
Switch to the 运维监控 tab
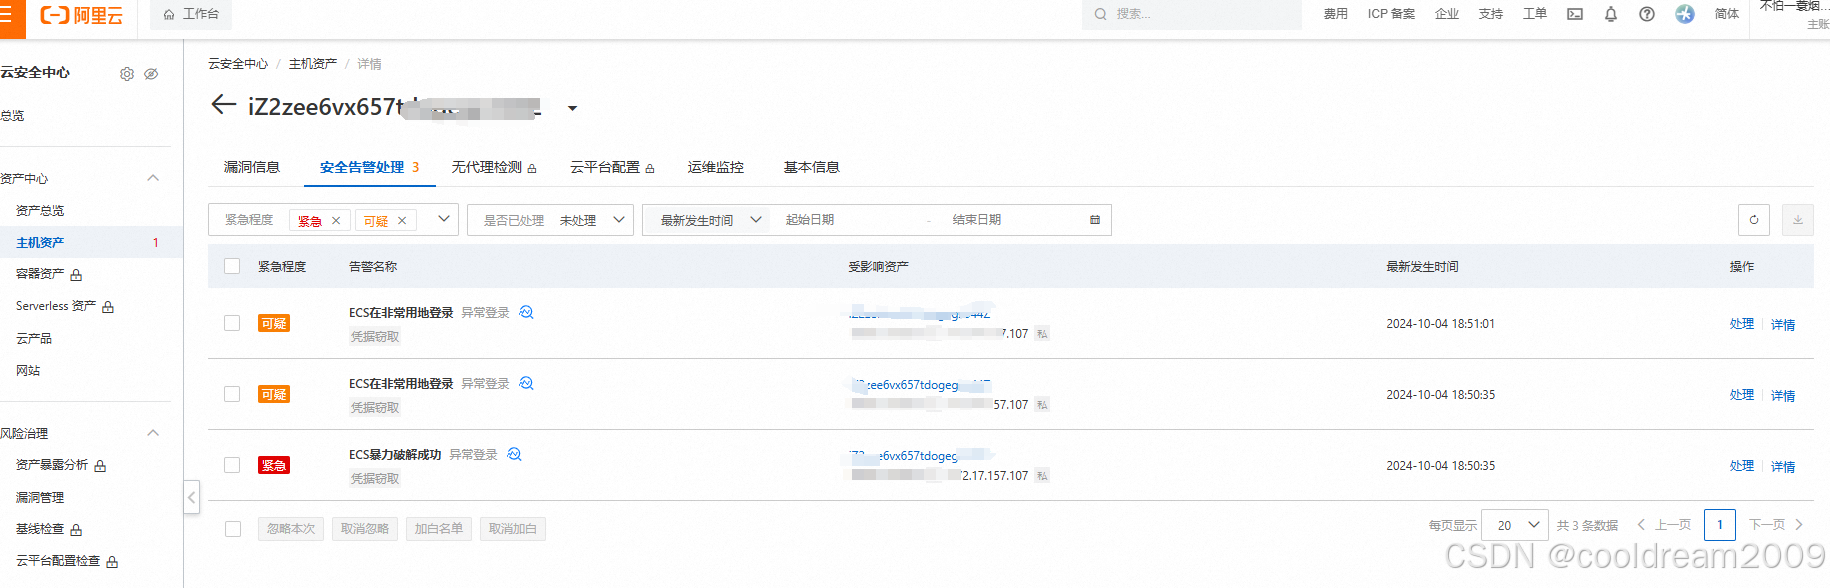tap(716, 167)
